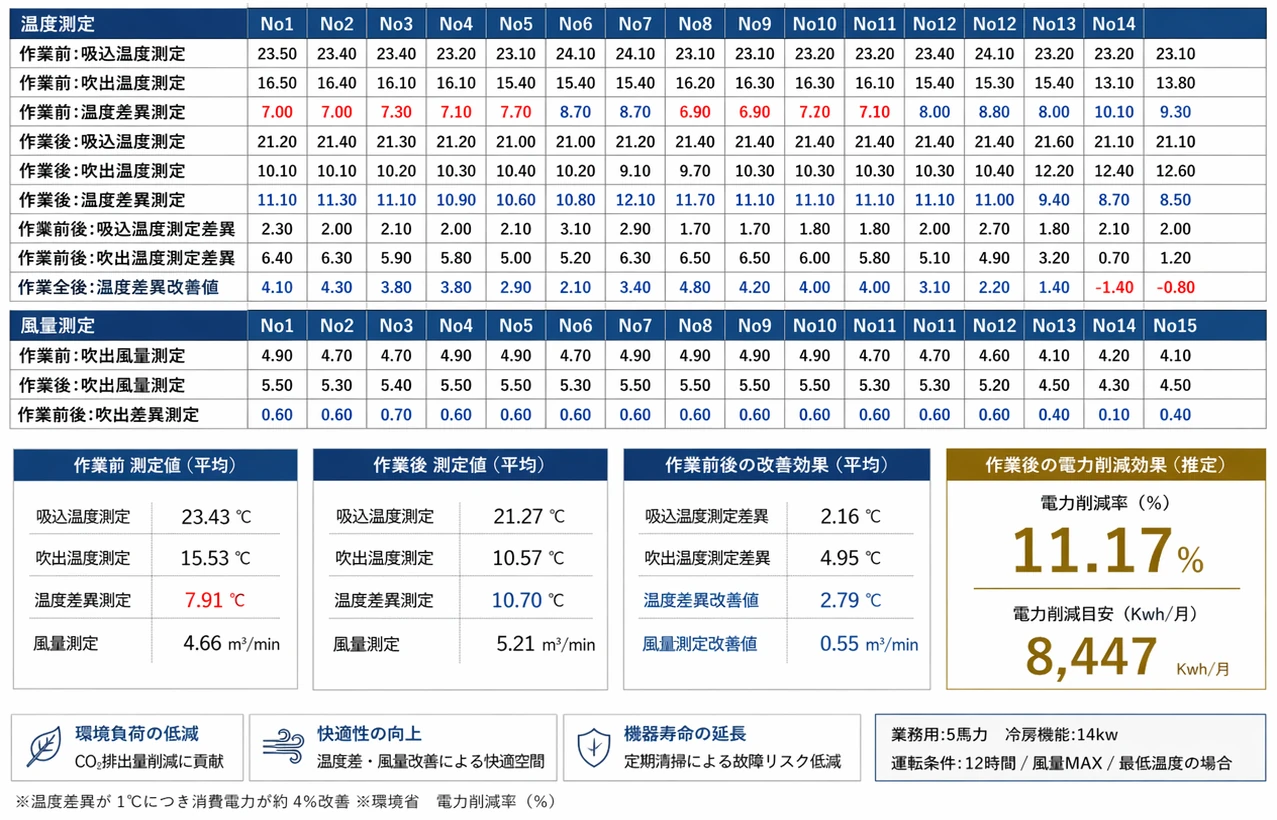Click the shield icon beside 機器寿命の延長
This screenshot has height=820, width=1277.
(596, 747)
